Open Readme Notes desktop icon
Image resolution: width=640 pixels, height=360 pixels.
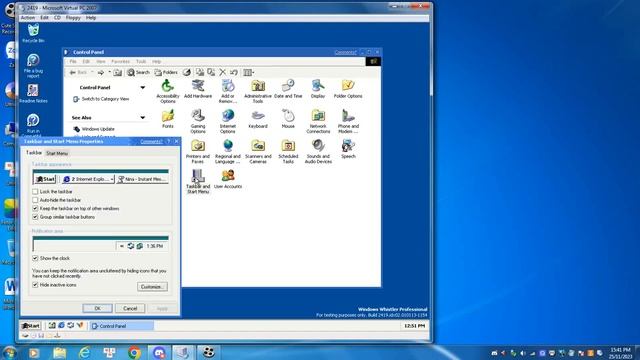click(x=33, y=93)
